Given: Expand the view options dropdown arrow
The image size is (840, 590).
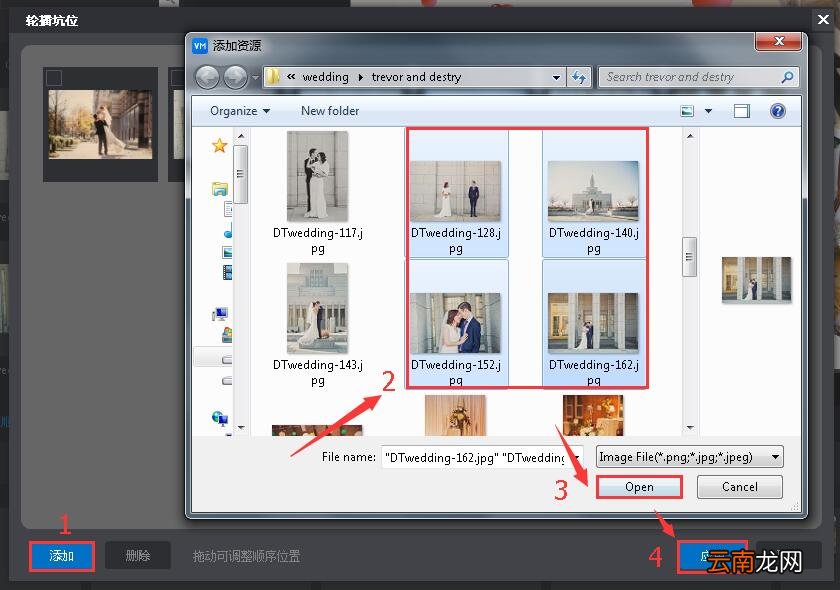Looking at the screenshot, I should coord(708,111).
